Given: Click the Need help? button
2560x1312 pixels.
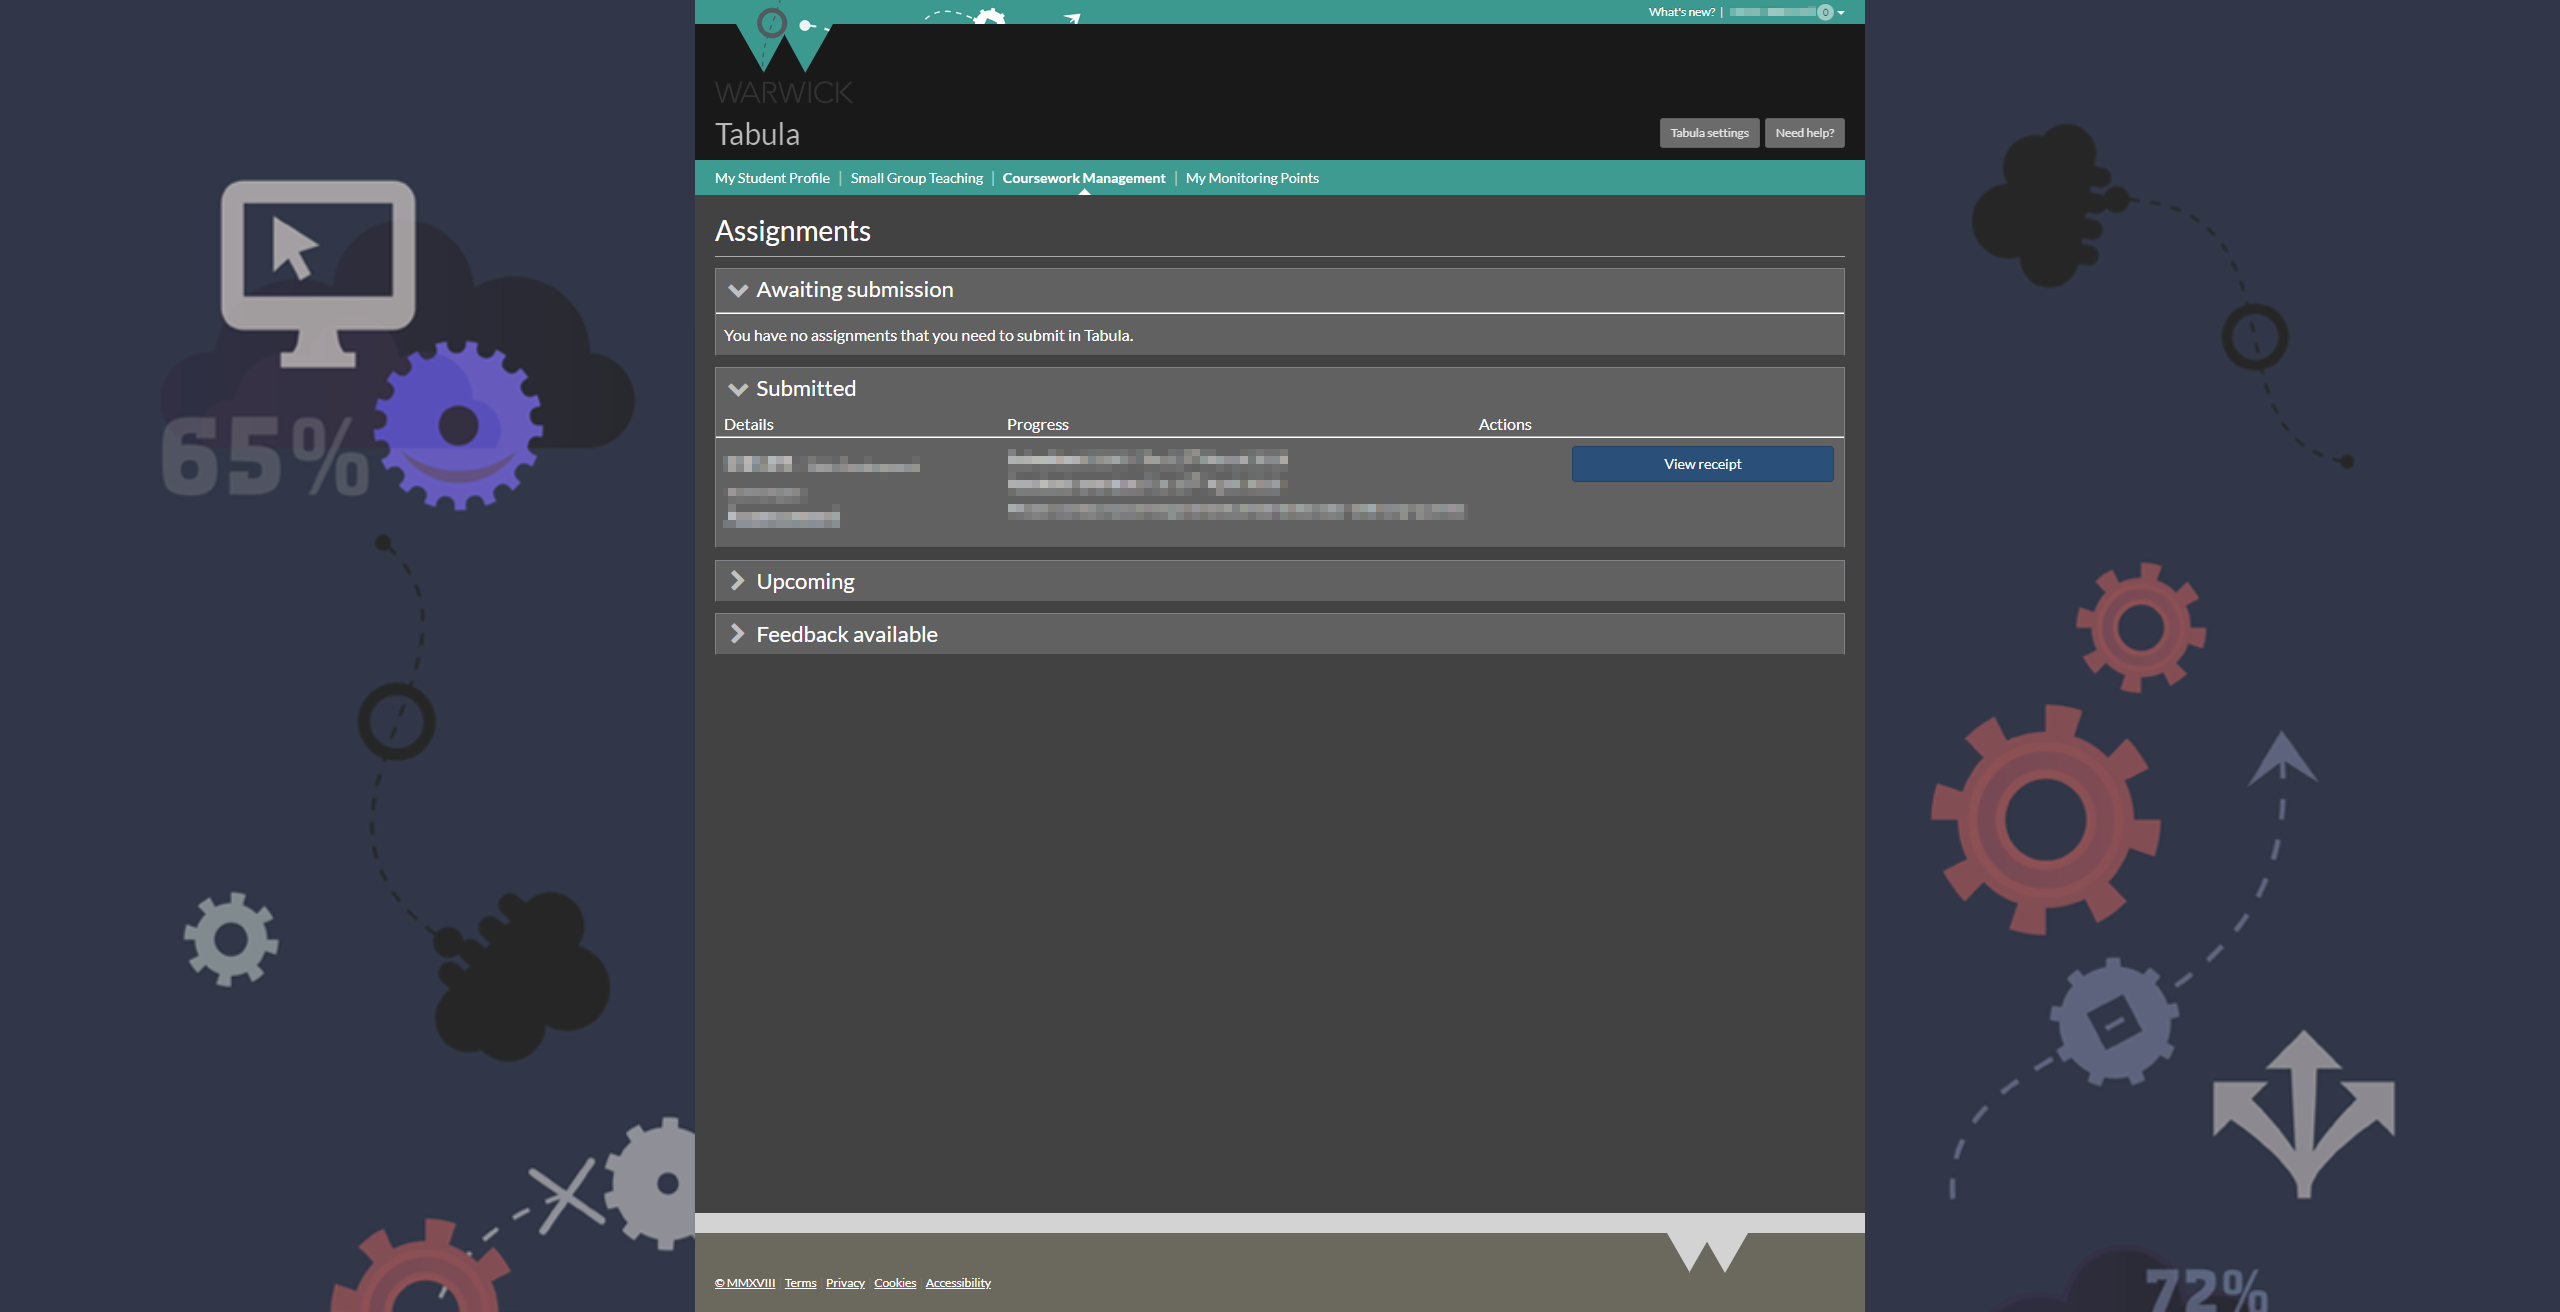Looking at the screenshot, I should click(x=1804, y=133).
